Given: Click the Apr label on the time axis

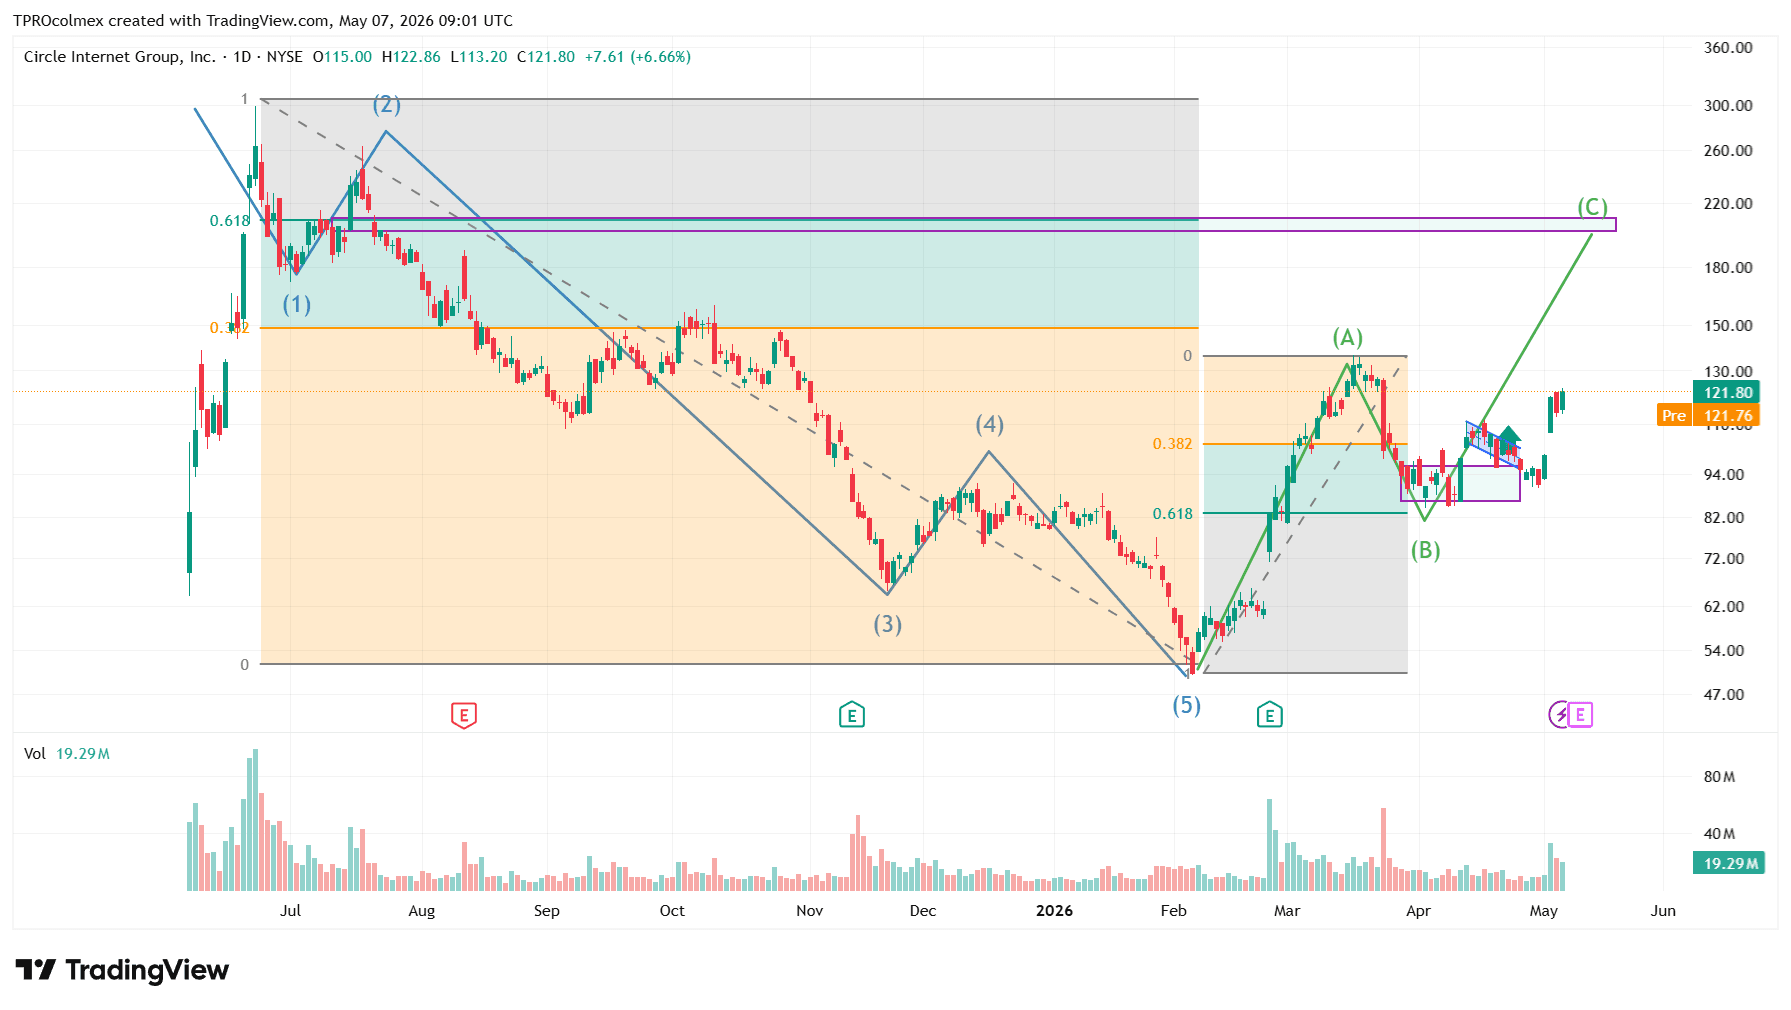Looking at the screenshot, I should coord(1418,911).
